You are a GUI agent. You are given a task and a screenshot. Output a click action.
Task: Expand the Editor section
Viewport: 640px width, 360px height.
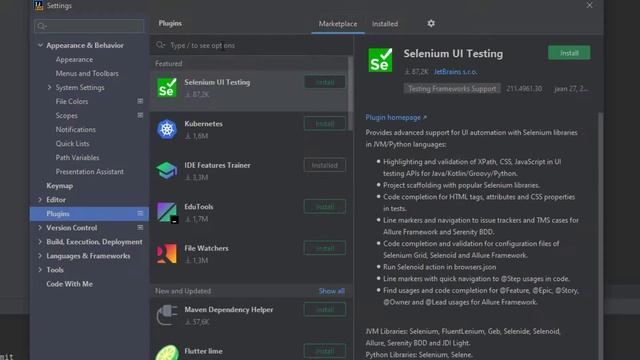[x=40, y=200]
